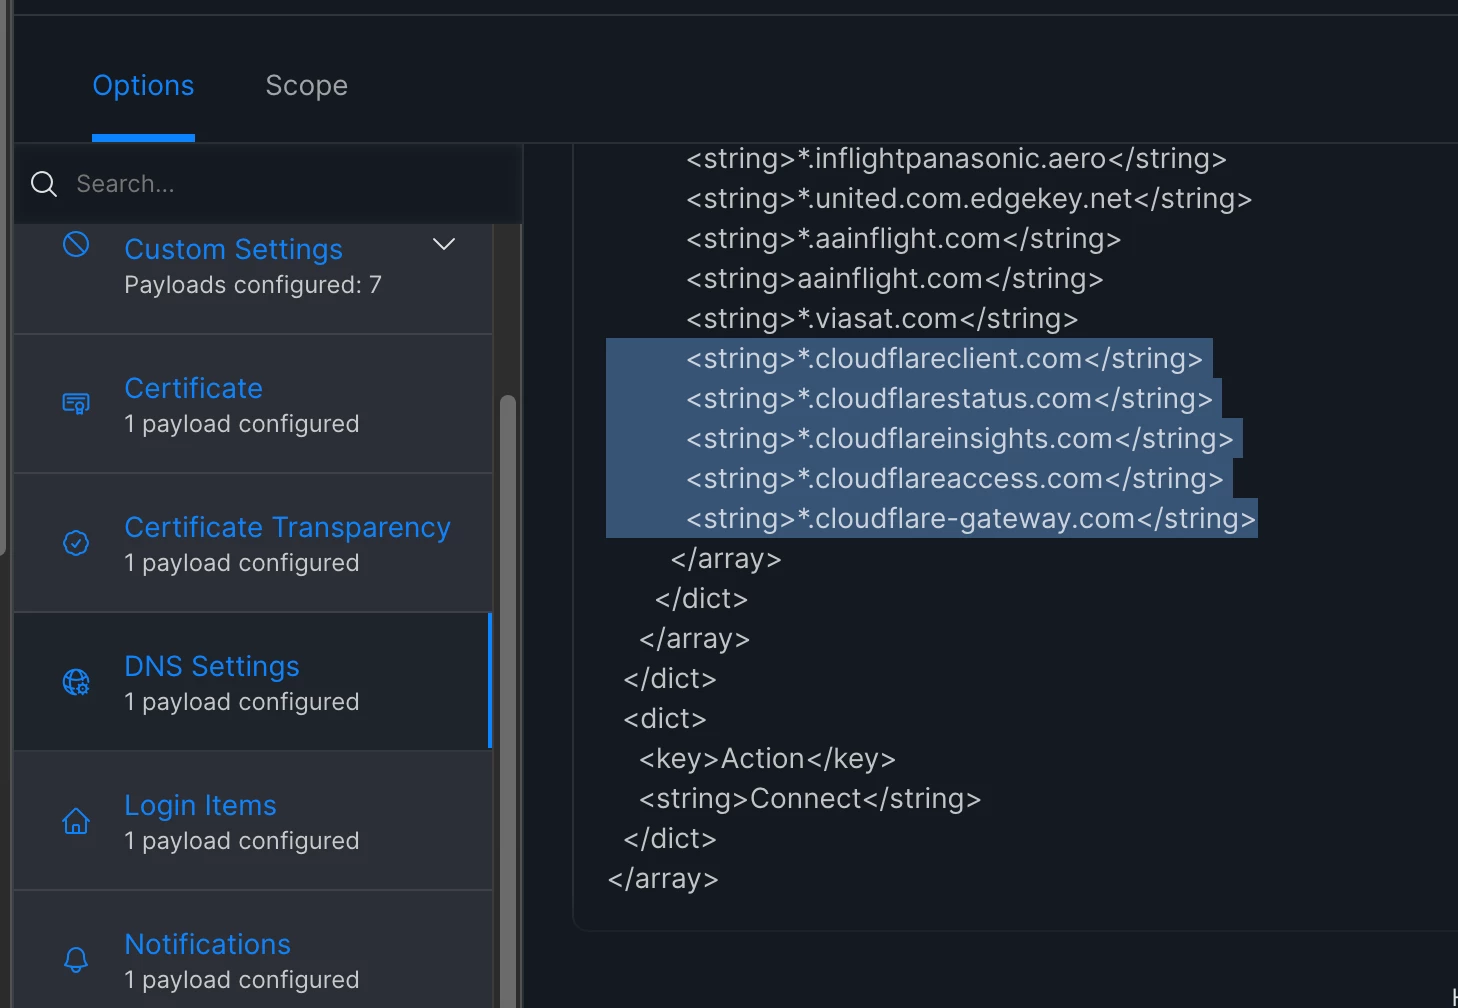Click the *.cloudflare-gateway.com string line

click(x=971, y=519)
